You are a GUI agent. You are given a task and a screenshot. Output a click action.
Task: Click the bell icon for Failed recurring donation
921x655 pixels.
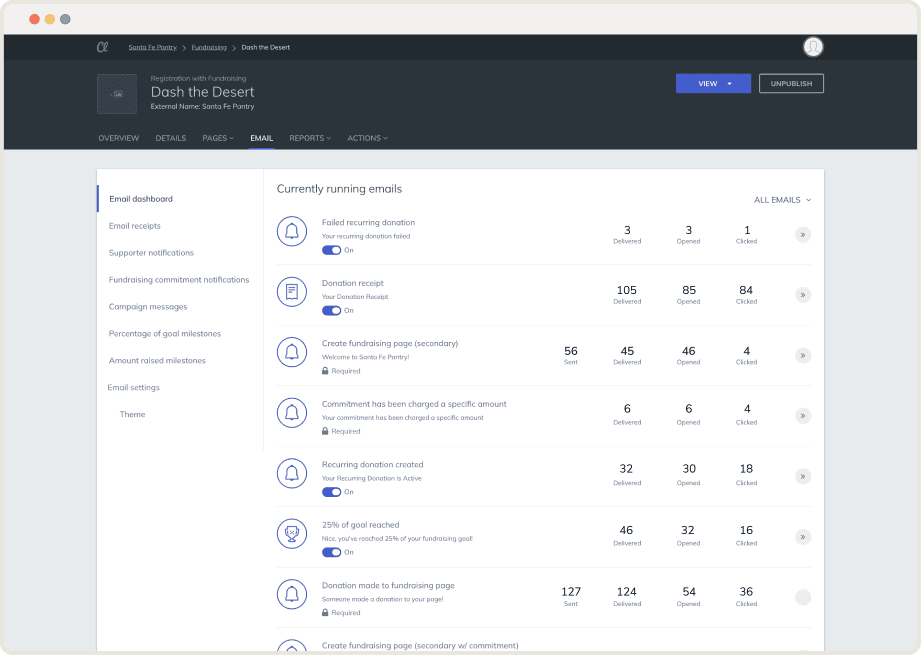pos(292,231)
